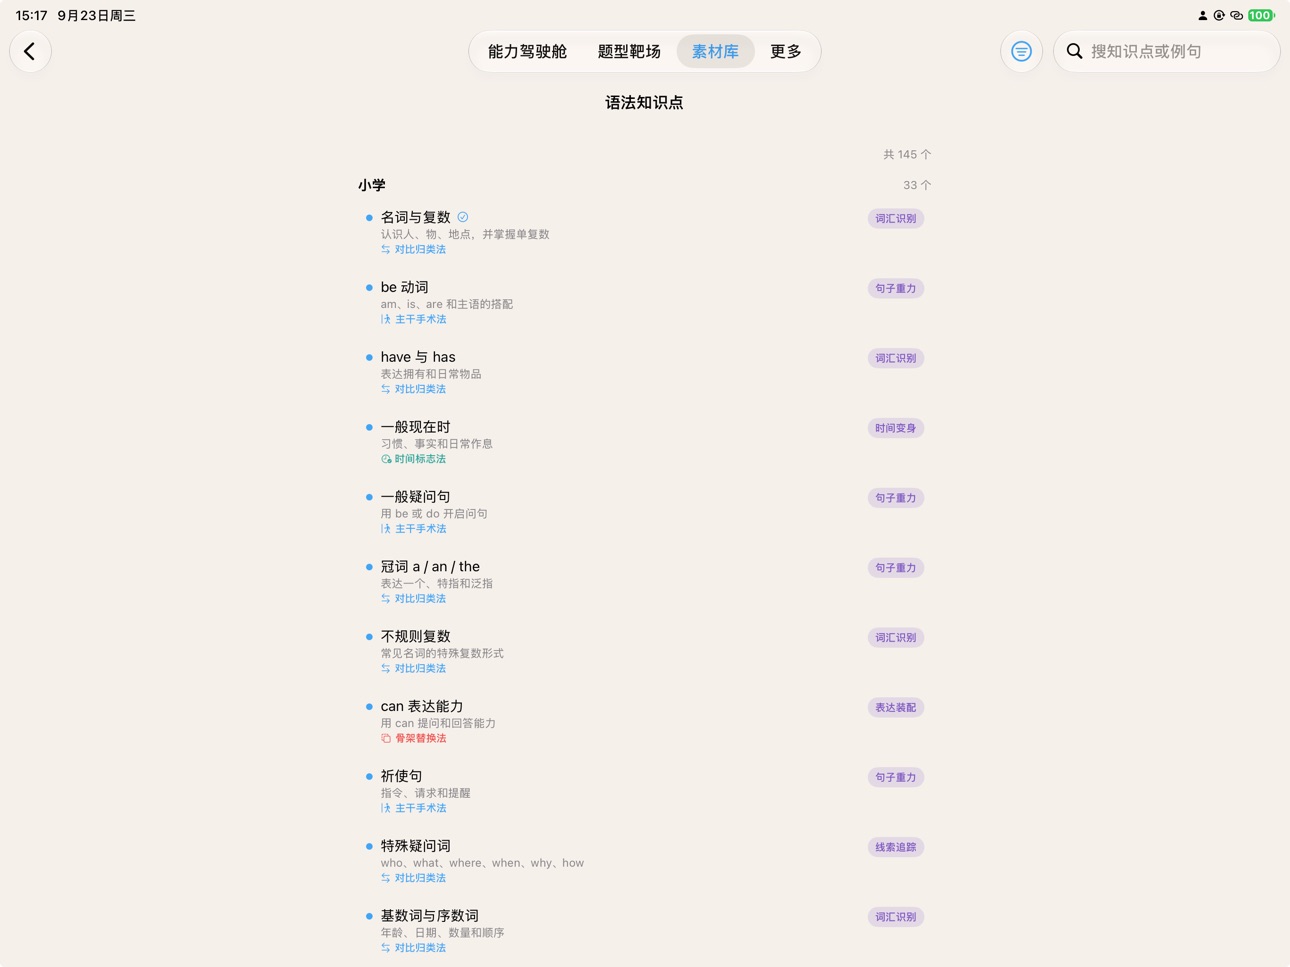This screenshot has height=967, width=1290.
Task: Open the filter list icon
Action: 1021,51
